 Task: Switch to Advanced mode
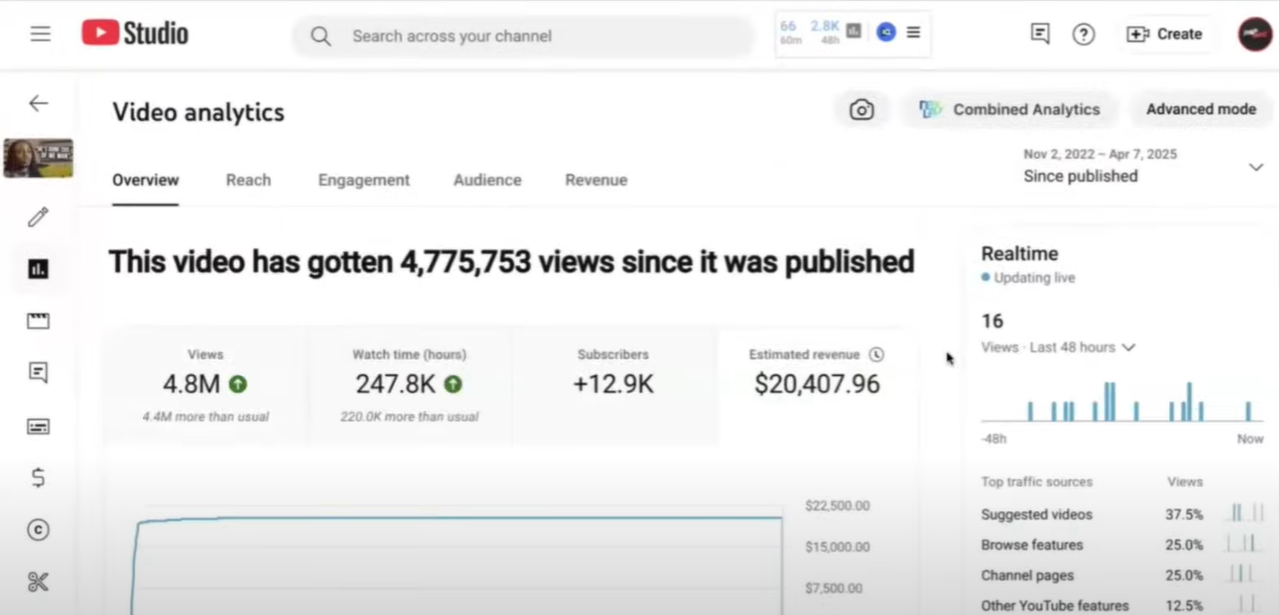[1200, 109]
